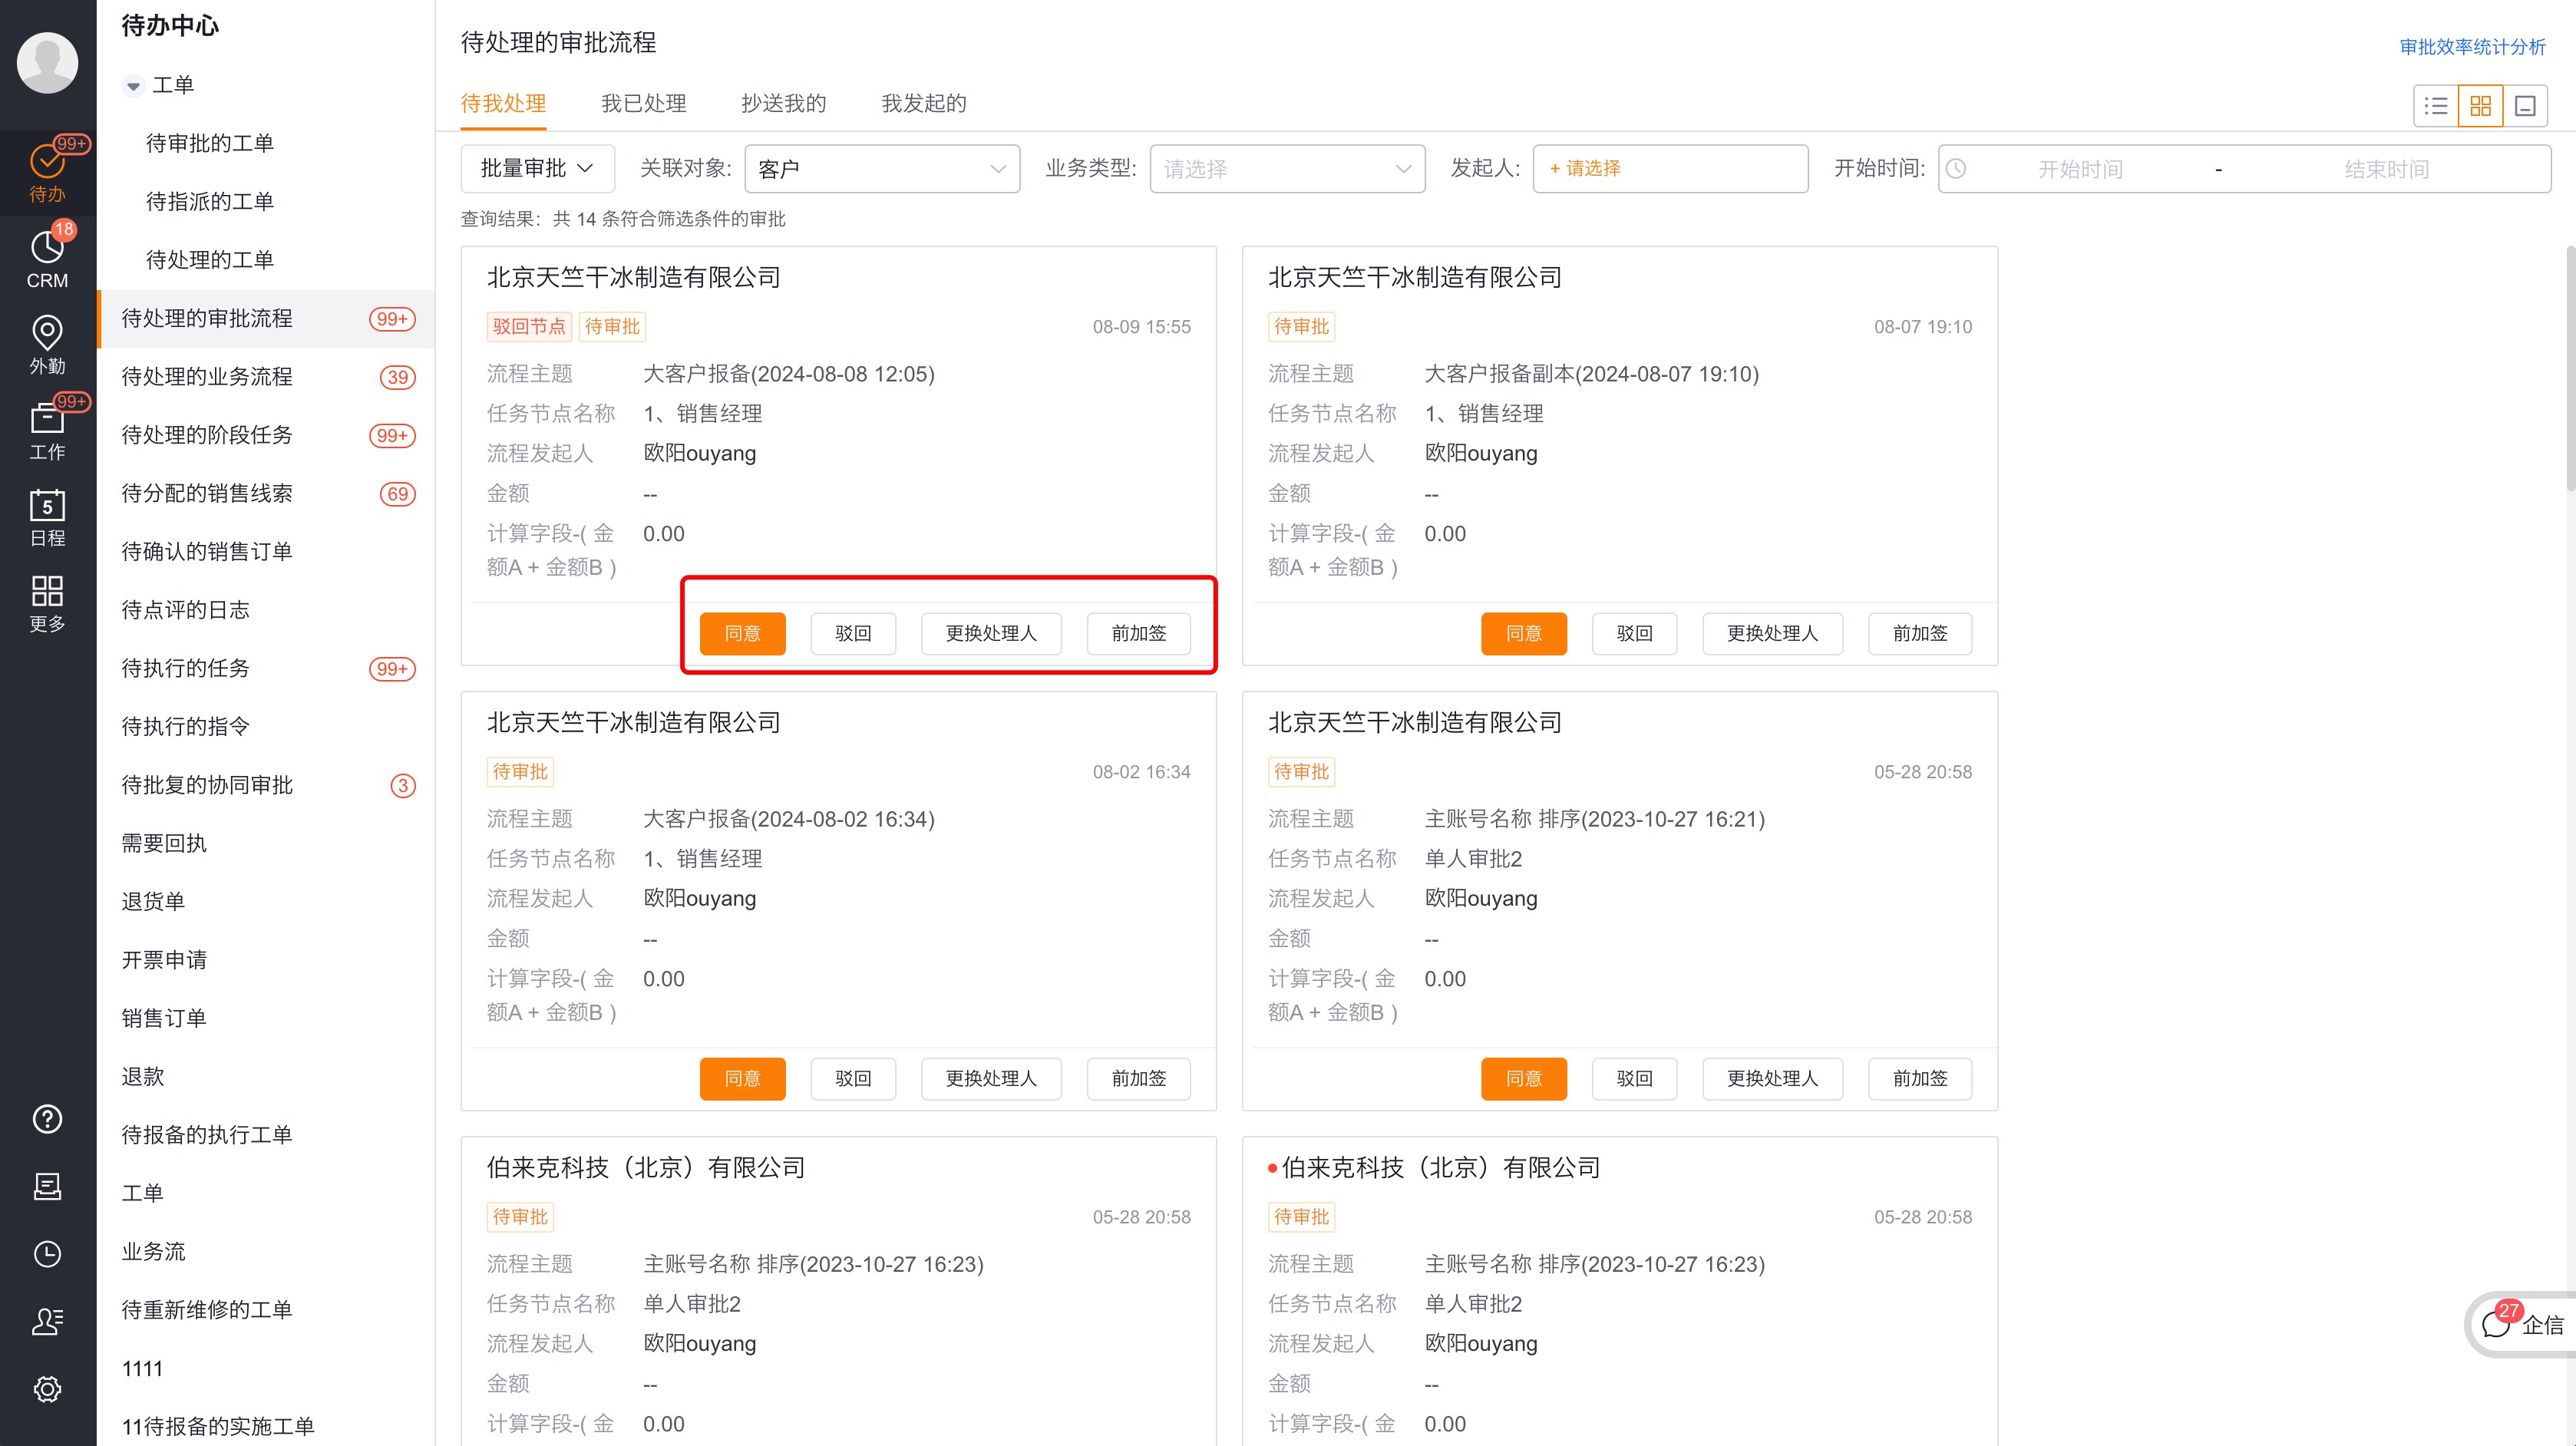2576x1446 pixels.
Task: Click the user avatar picture
Action: [47, 62]
